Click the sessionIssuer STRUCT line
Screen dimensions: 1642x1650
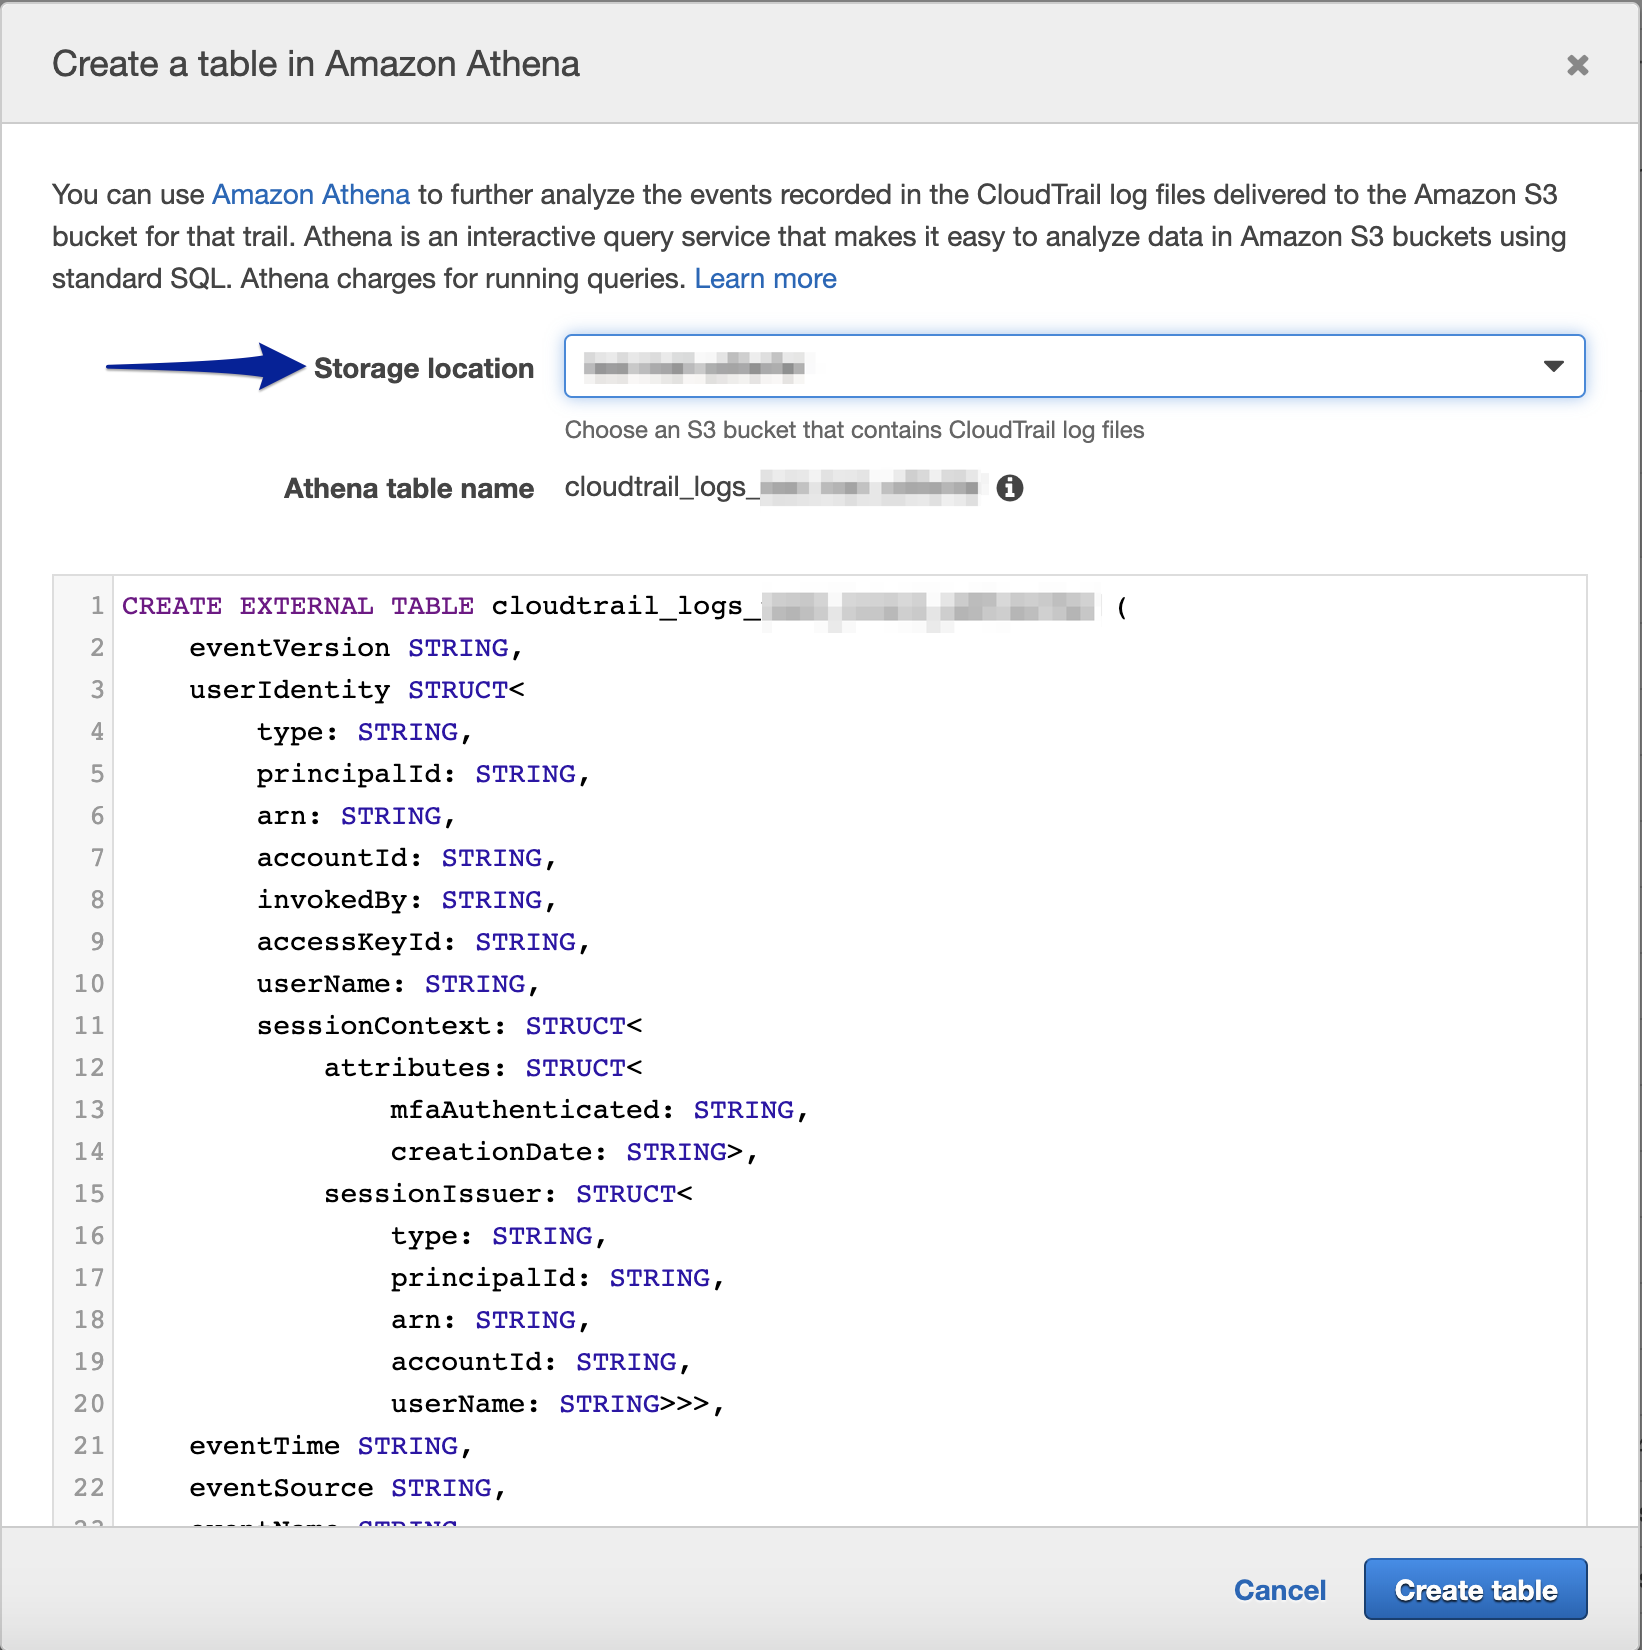coord(507,1194)
